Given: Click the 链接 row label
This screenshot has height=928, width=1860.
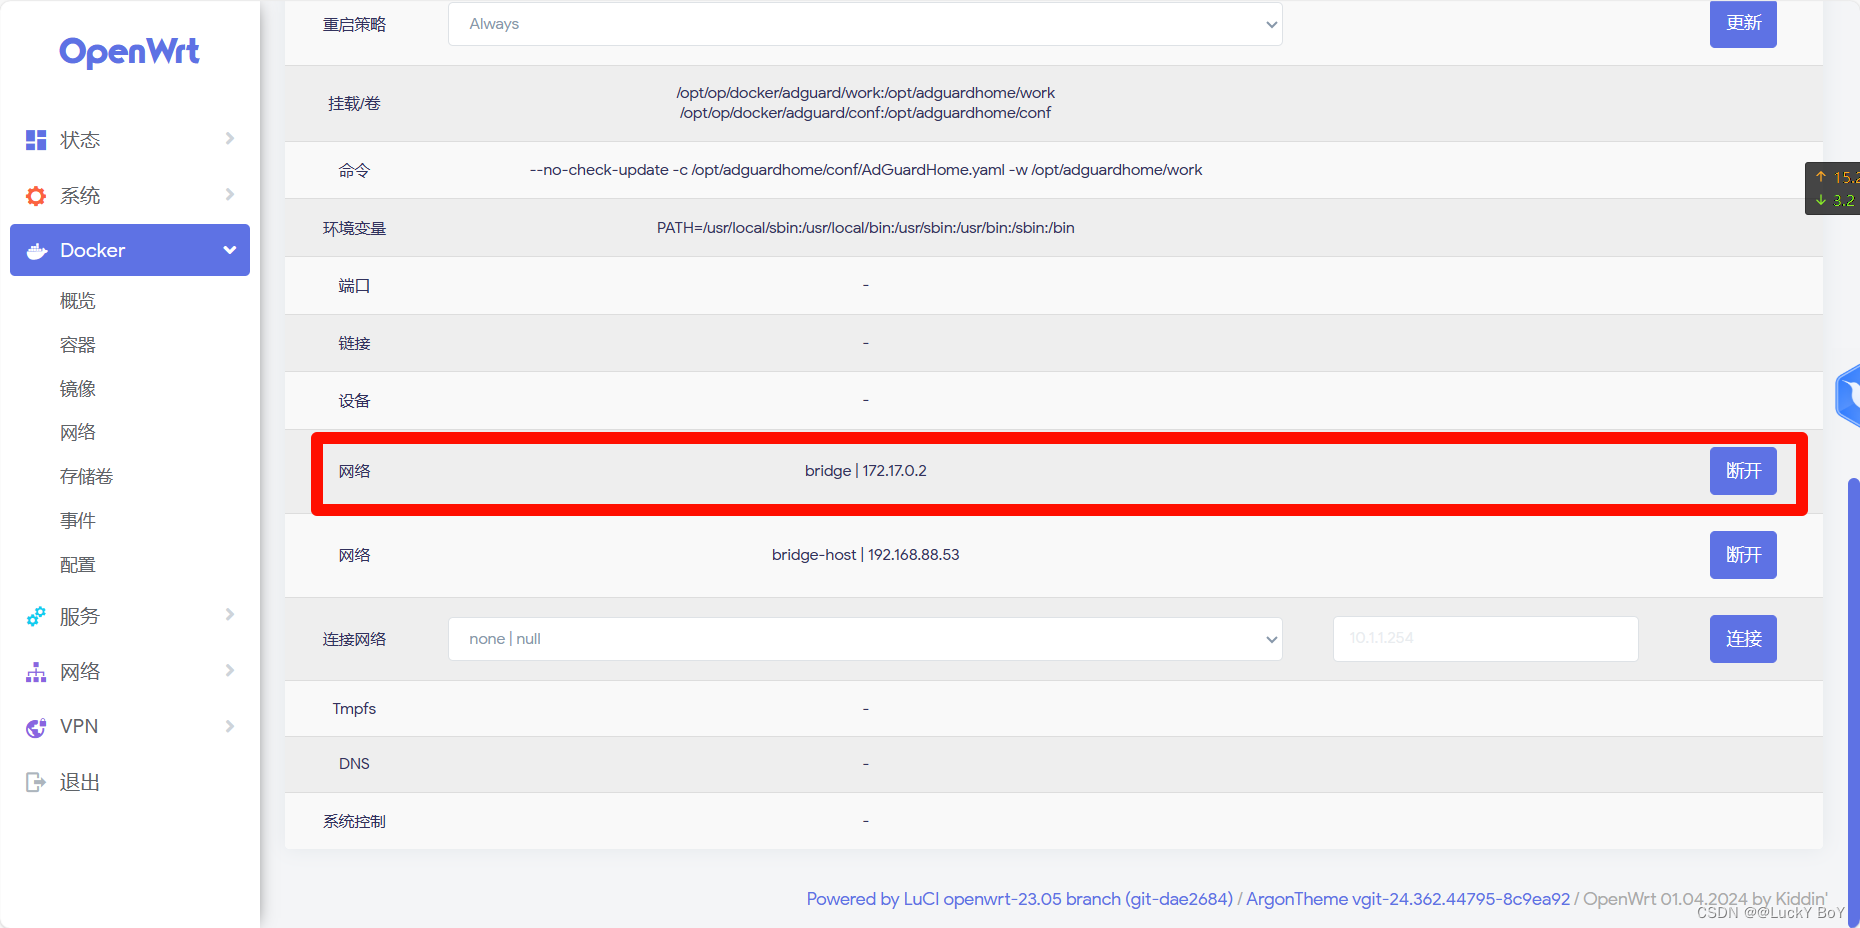Looking at the screenshot, I should click(x=354, y=344).
